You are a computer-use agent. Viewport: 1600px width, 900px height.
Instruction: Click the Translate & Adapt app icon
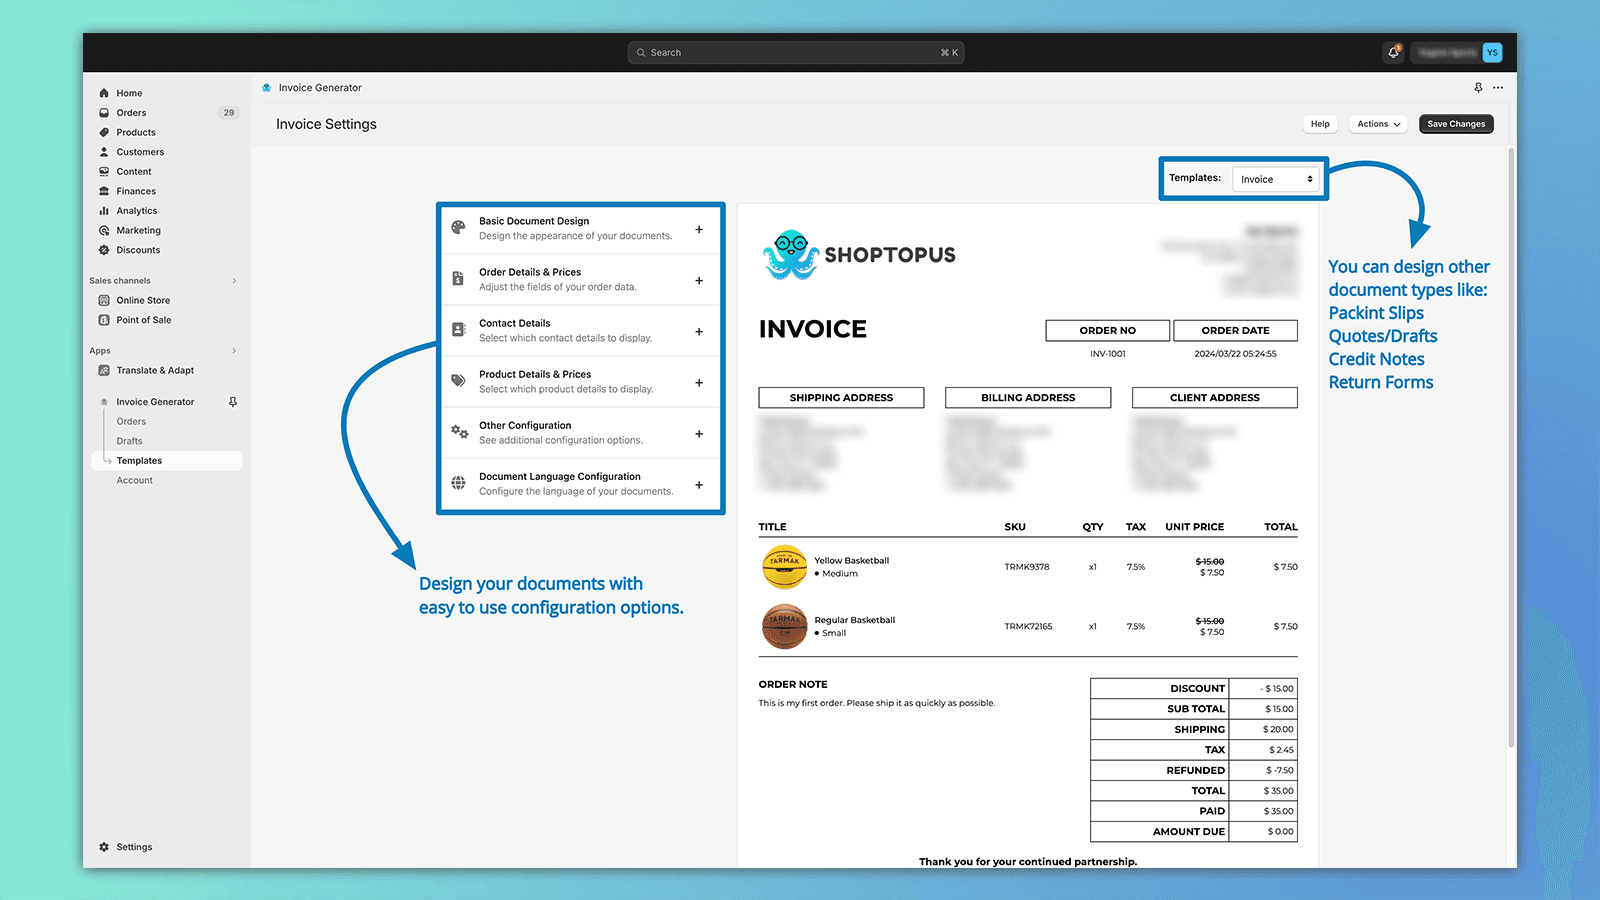(x=104, y=370)
